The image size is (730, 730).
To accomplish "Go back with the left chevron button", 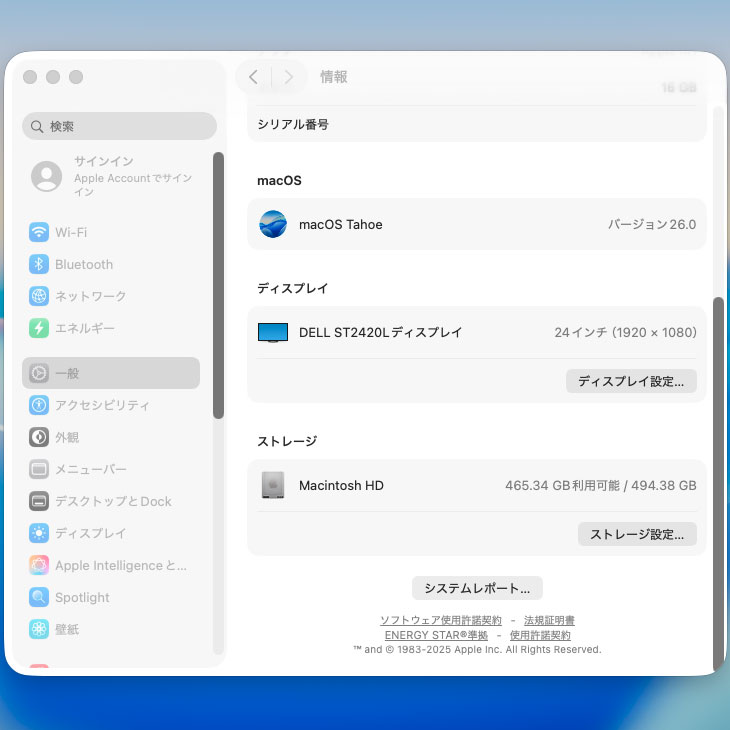I will pyautogui.click(x=253, y=77).
